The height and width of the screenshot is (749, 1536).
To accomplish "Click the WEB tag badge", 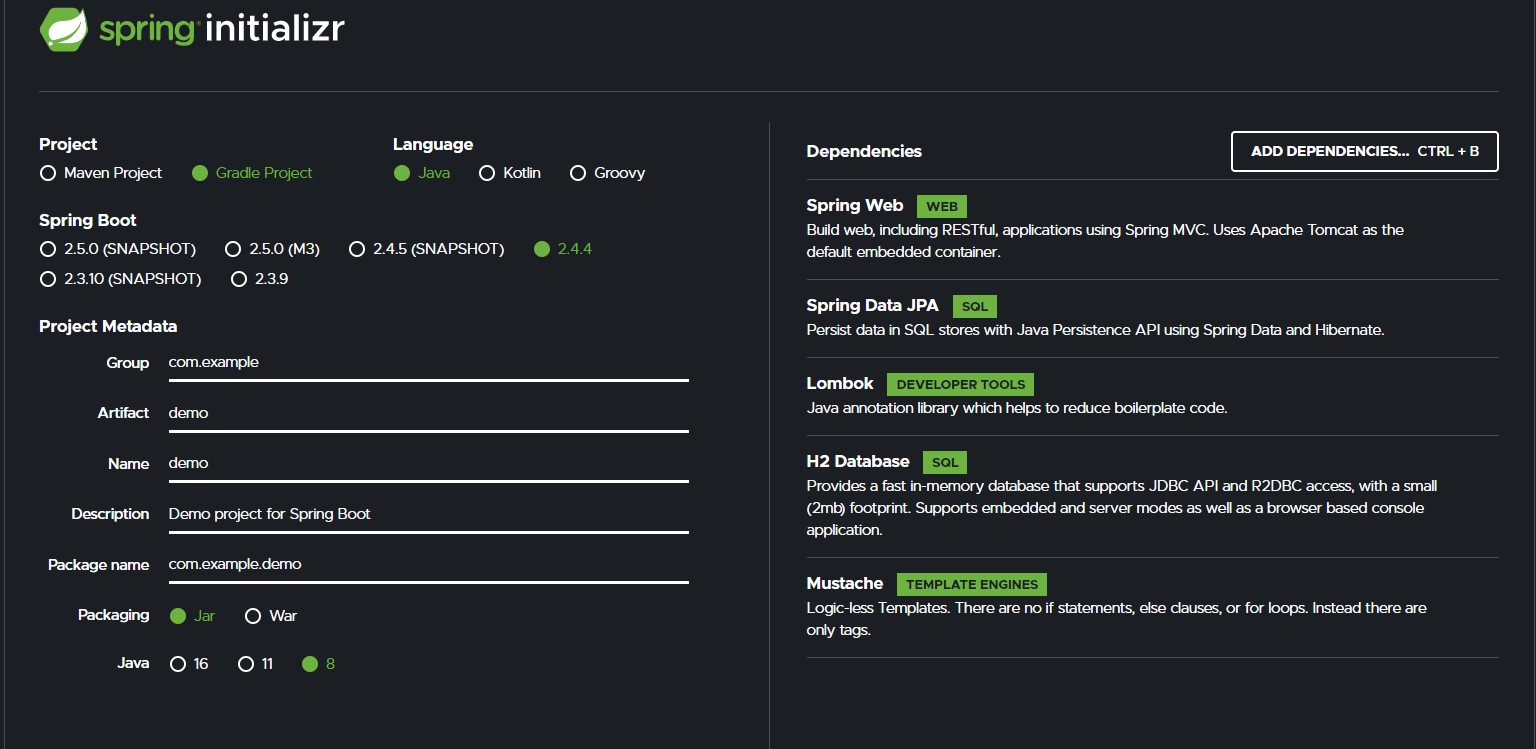I will [942, 207].
